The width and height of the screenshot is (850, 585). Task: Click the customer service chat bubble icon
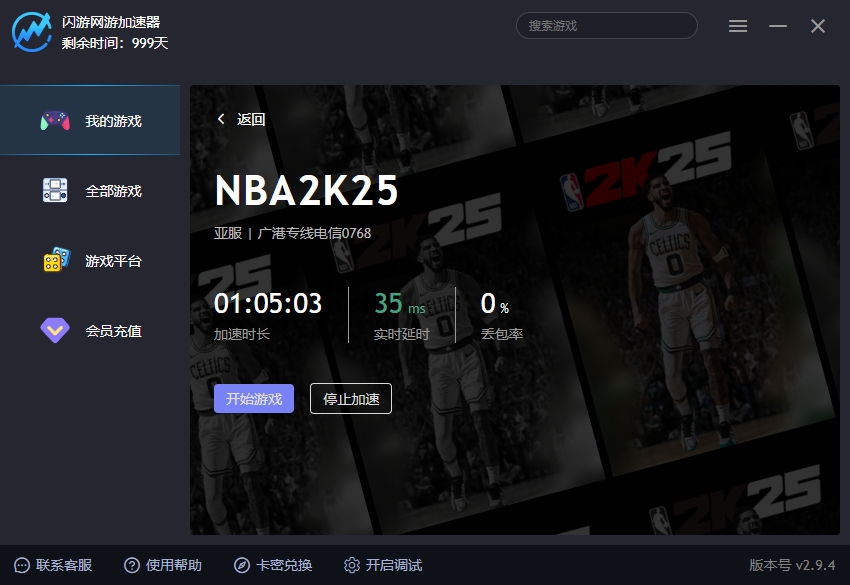coord(22,565)
